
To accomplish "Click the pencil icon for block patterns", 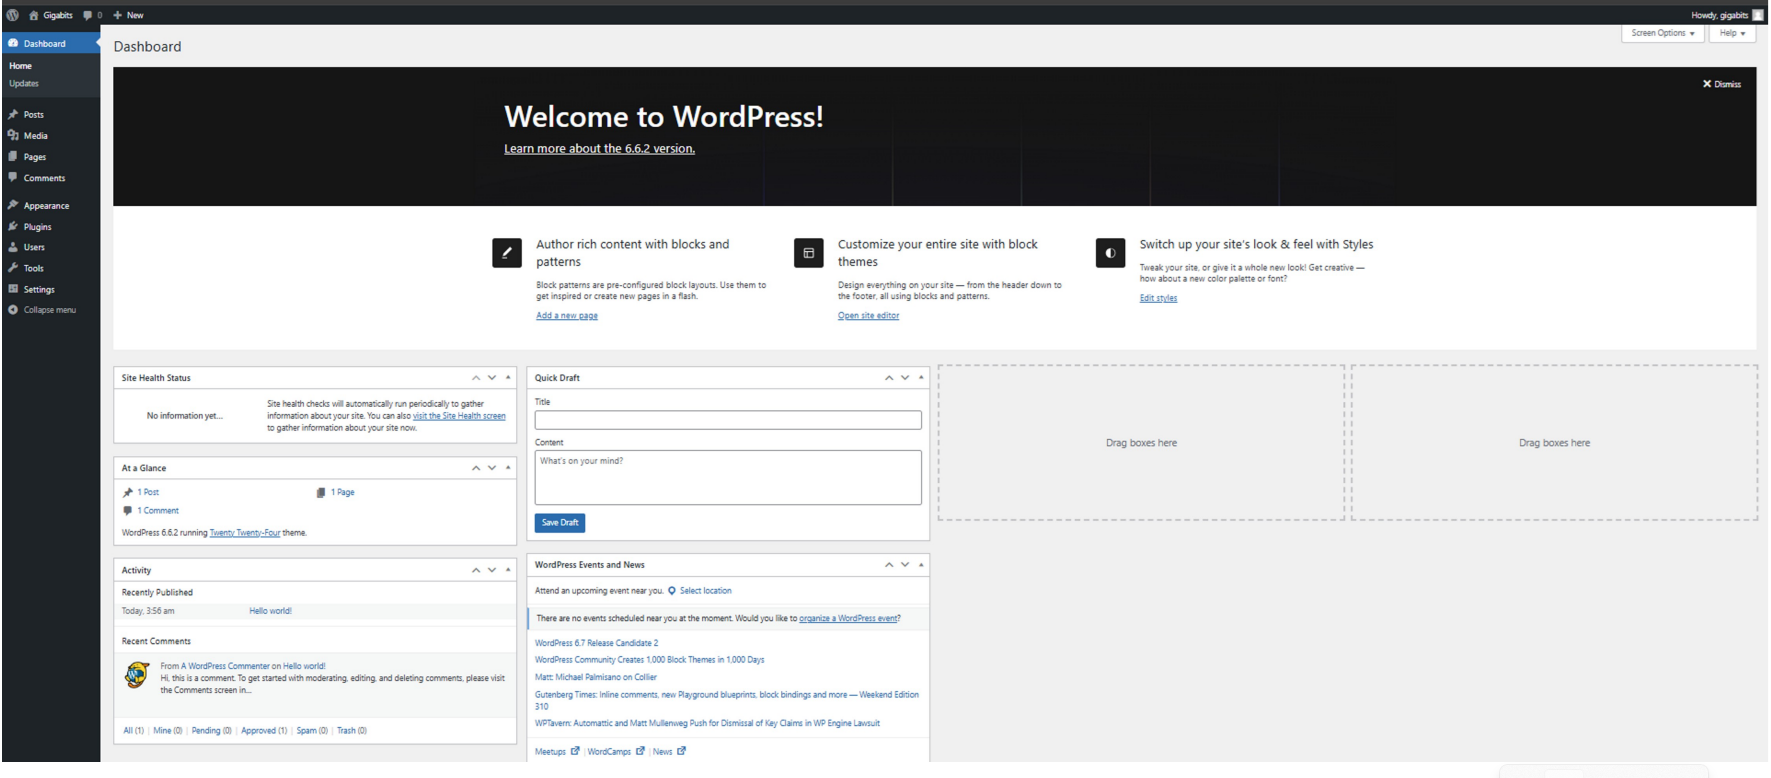I will [x=507, y=253].
